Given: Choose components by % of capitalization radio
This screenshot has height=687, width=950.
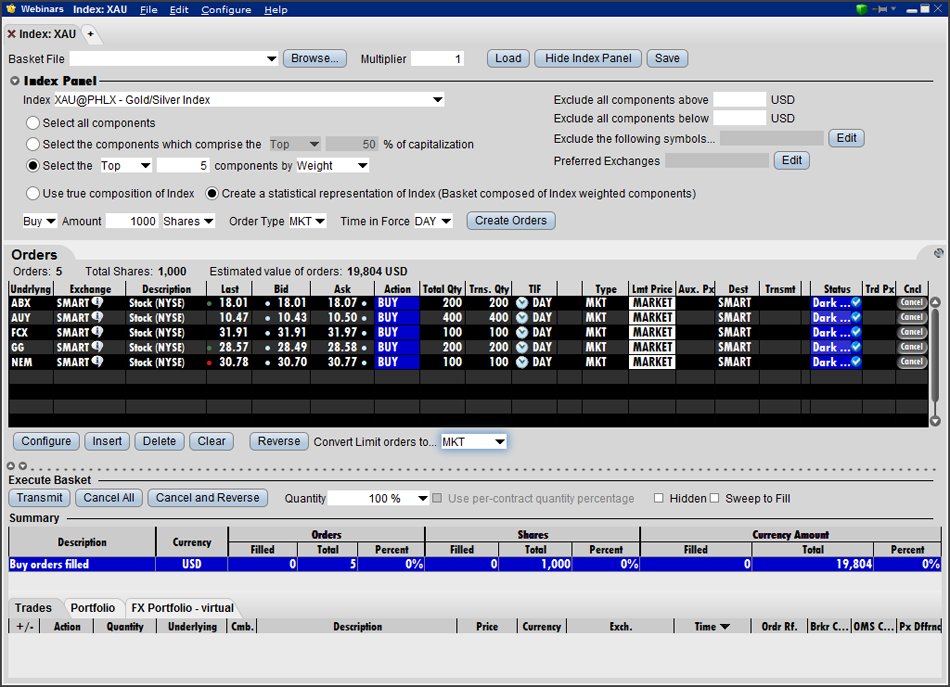Looking at the screenshot, I should [x=33, y=144].
